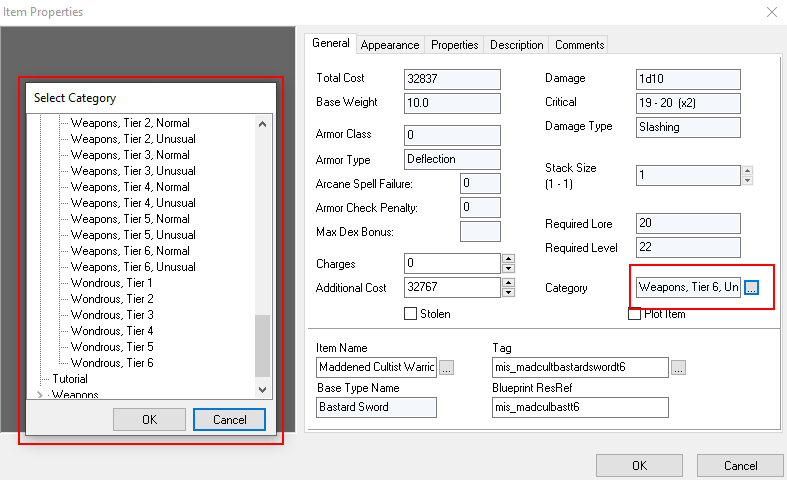Viewport: 787px width, 480px height.
Task: Click the ellipsis button next to Item Name
Action: click(446, 368)
